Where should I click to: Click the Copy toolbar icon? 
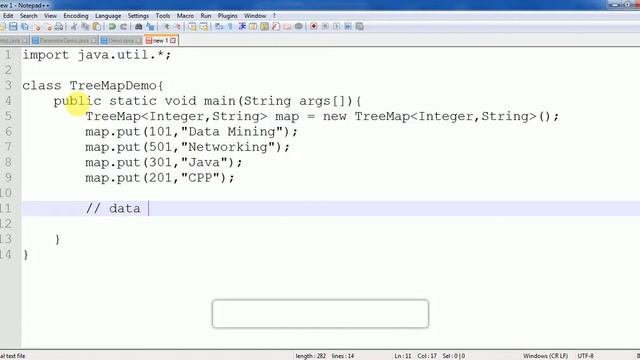click(x=86, y=27)
